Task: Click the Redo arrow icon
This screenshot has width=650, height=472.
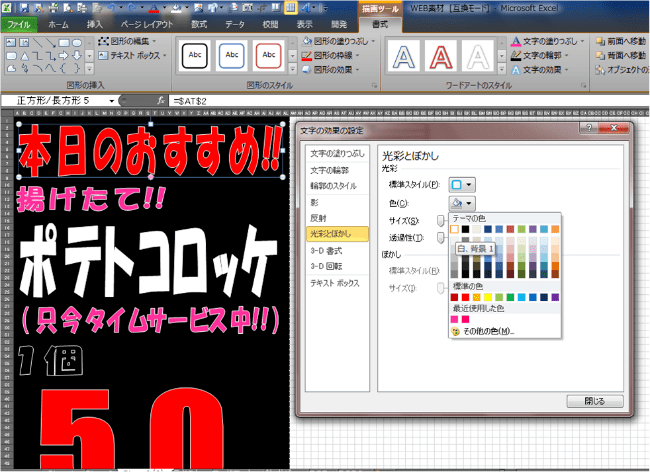Action: (x=132, y=7)
